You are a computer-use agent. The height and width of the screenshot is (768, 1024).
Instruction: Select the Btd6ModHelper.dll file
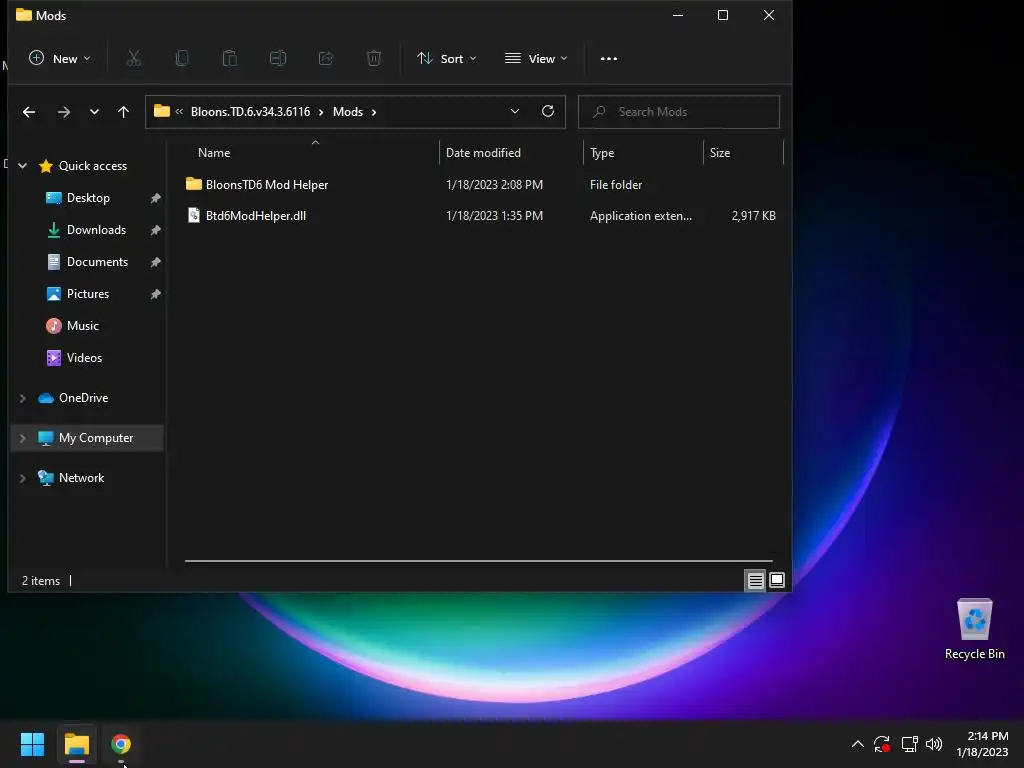(255, 216)
